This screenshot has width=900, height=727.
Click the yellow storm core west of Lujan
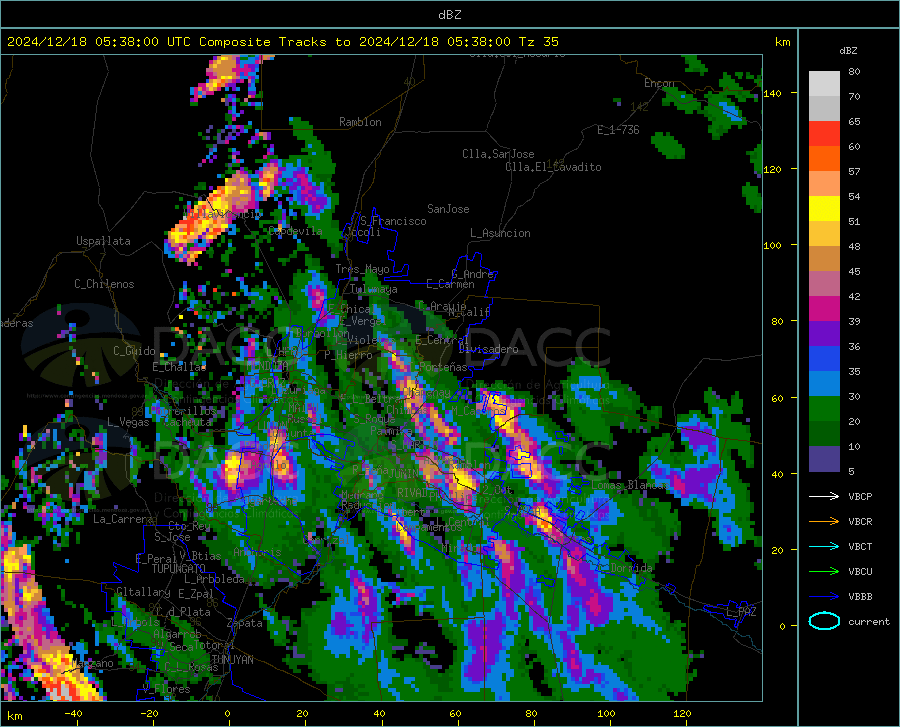click(234, 468)
